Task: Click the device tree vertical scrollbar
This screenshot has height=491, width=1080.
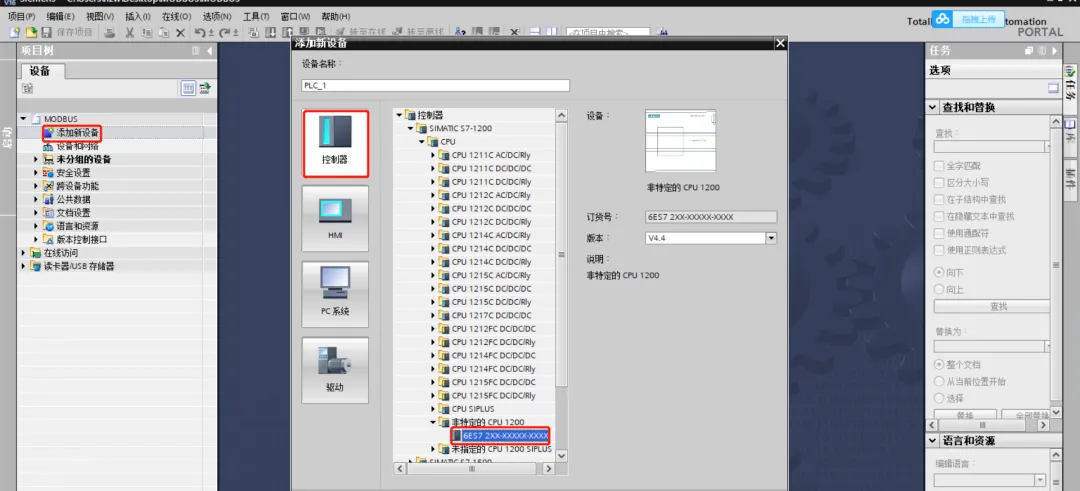Action: click(x=561, y=250)
